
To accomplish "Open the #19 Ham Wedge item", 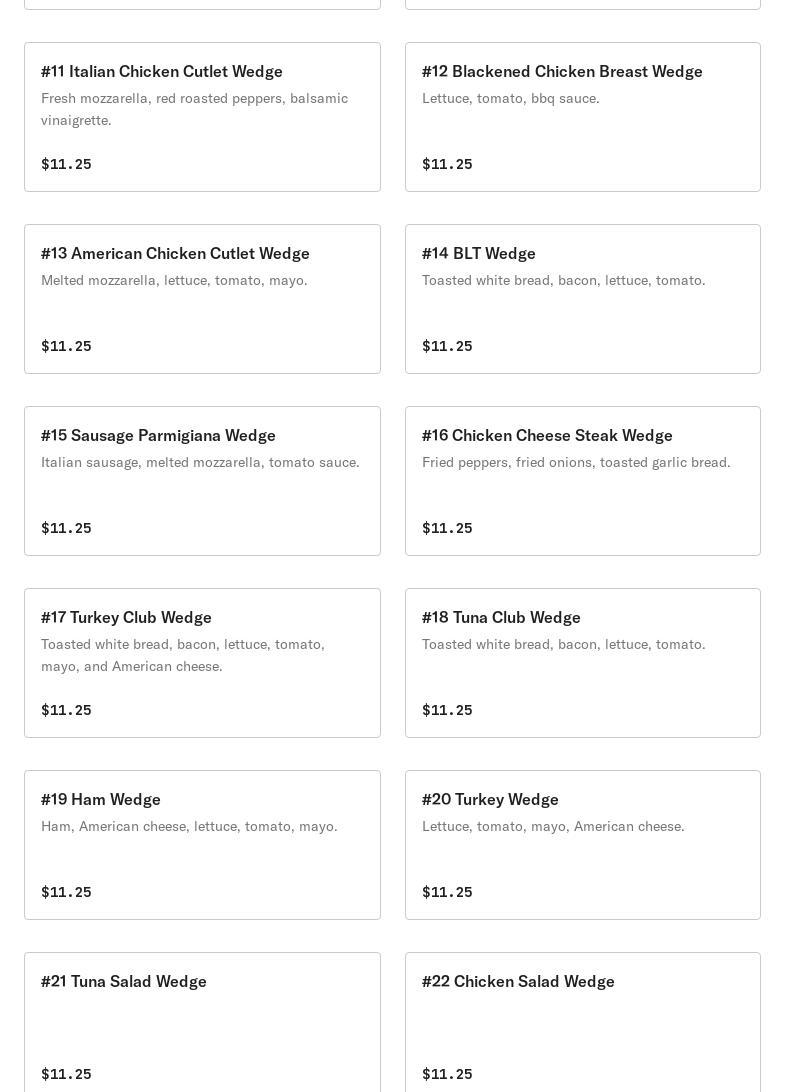I will (x=101, y=799).
